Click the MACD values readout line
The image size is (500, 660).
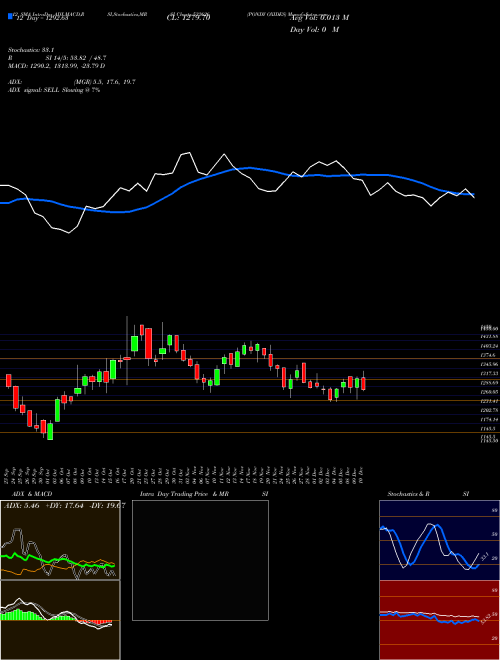point(56,66)
